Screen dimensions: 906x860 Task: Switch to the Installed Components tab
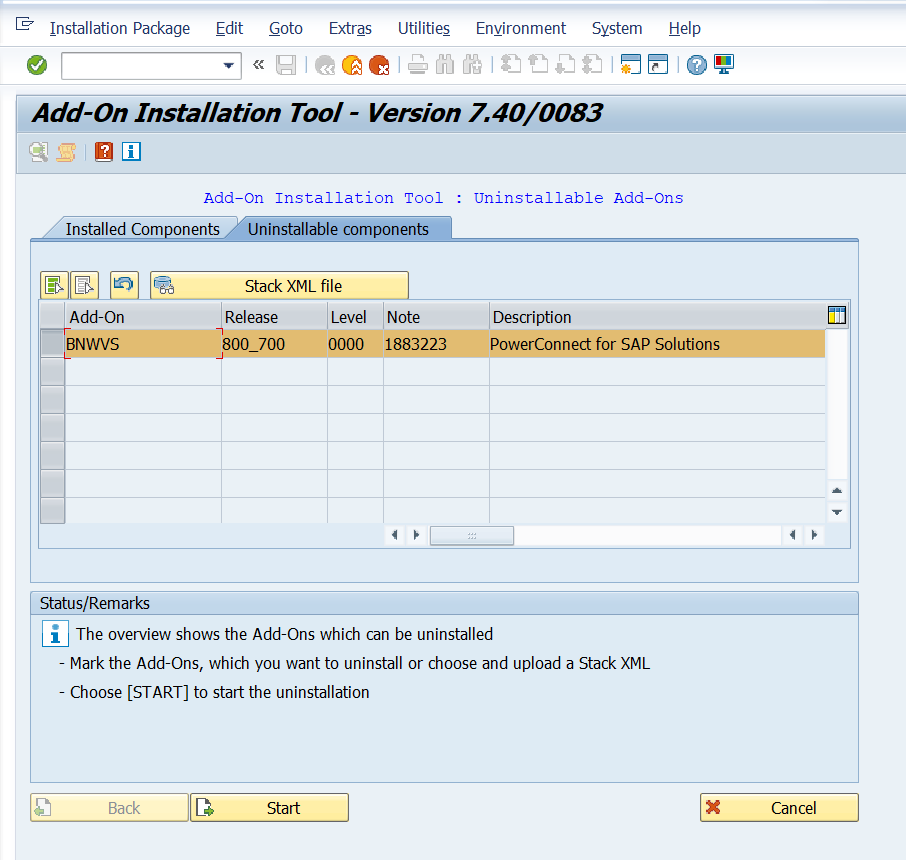tap(142, 229)
